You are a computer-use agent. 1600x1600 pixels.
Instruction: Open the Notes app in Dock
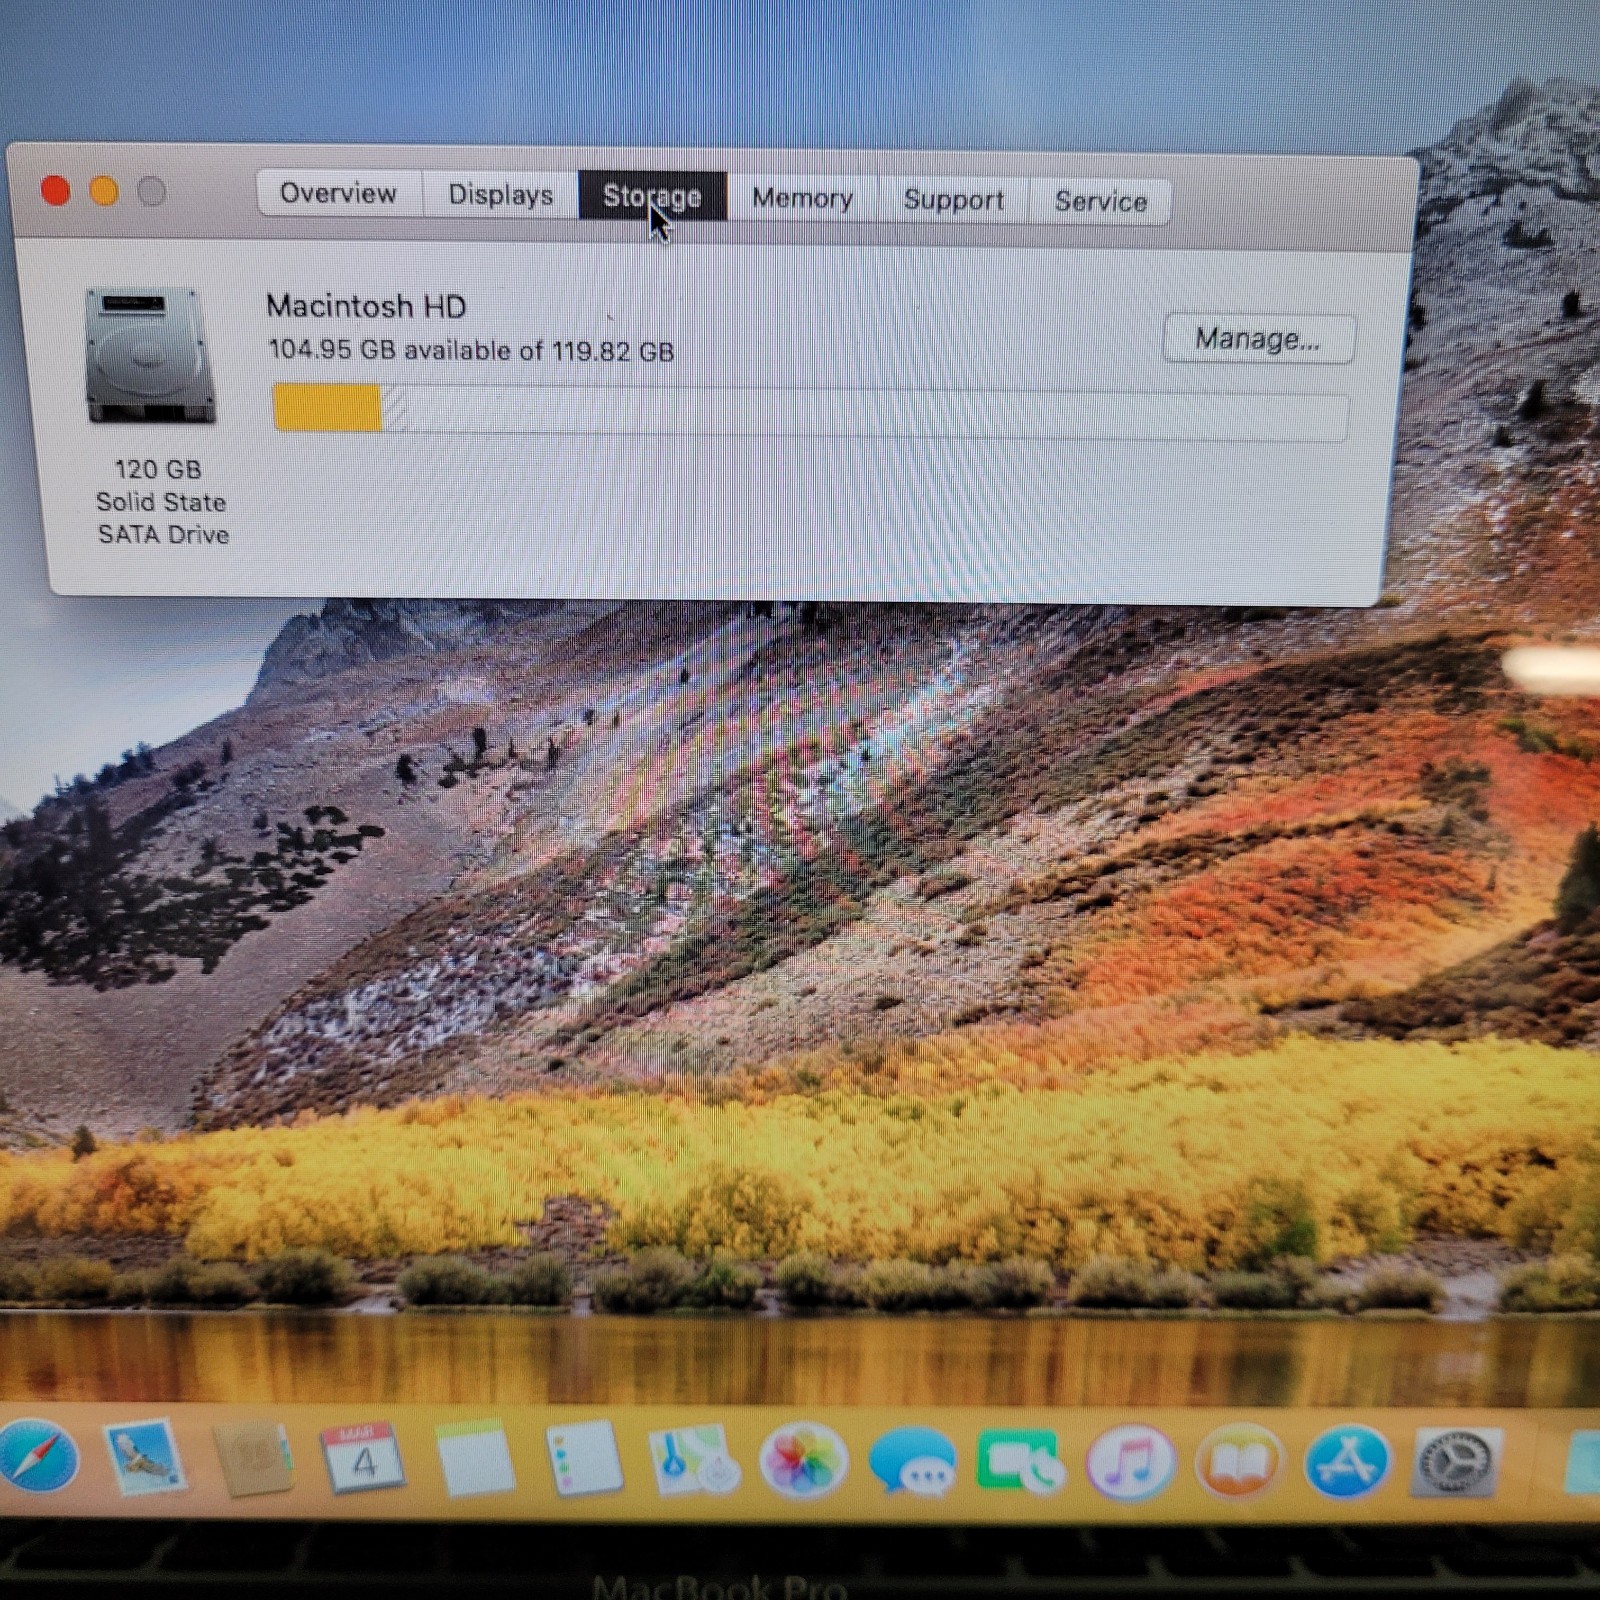click(474, 1459)
